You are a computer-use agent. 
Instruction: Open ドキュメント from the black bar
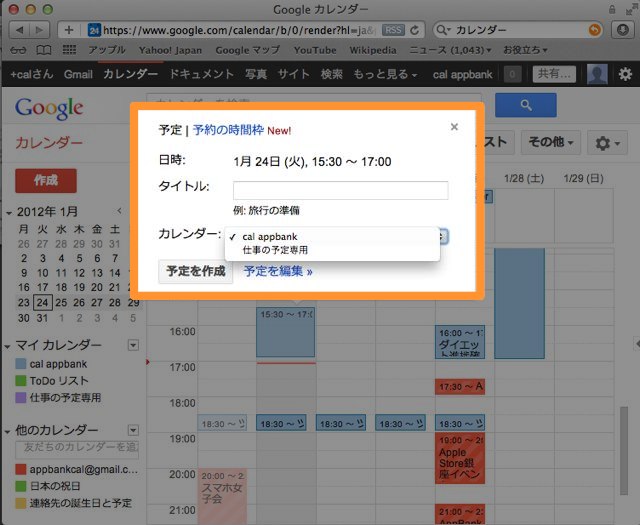click(201, 74)
